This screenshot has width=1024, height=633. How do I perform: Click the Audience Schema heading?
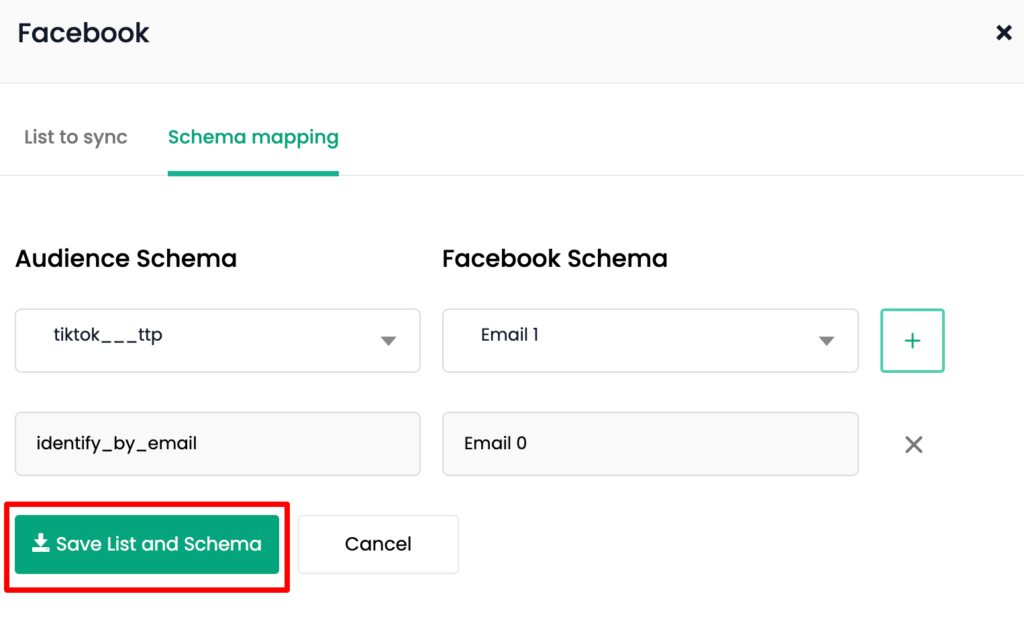pos(126,259)
